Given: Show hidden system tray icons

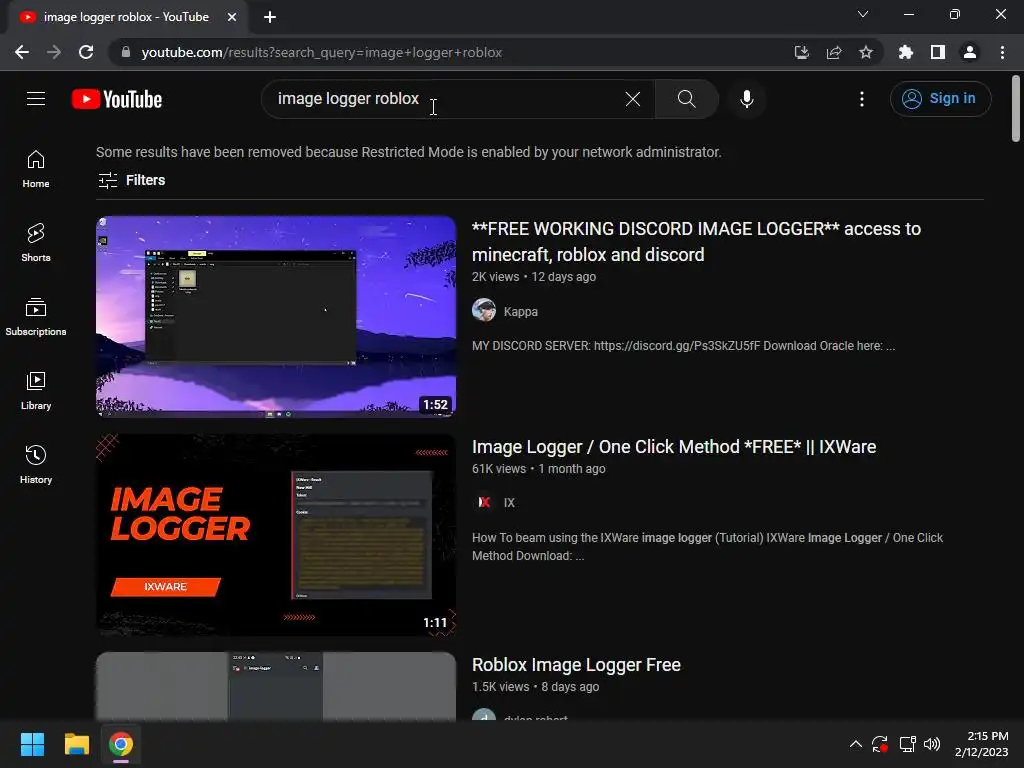Looking at the screenshot, I should pyautogui.click(x=856, y=744).
